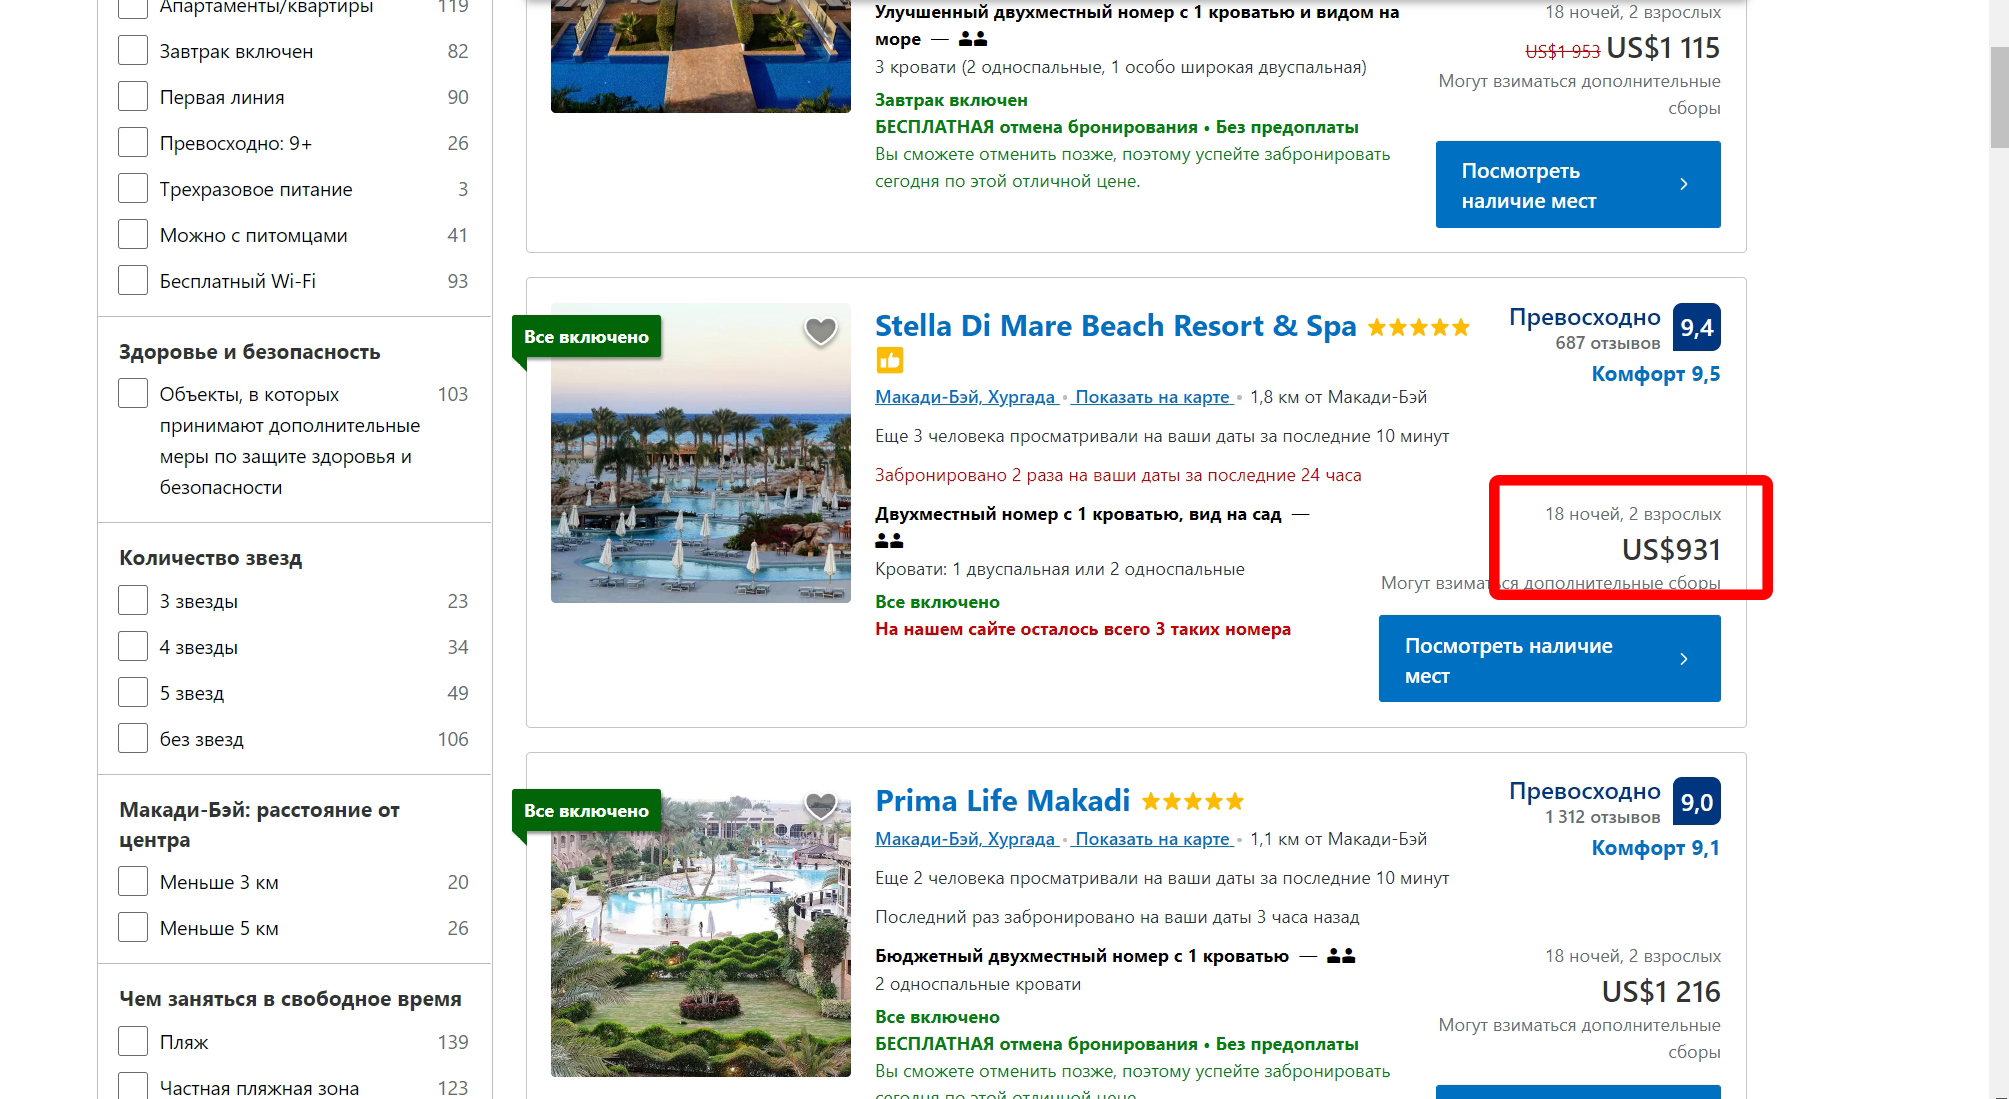Click the star rating icons next to Prima Life Makadi
This screenshot has width=2009, height=1099.
pyautogui.click(x=1193, y=801)
